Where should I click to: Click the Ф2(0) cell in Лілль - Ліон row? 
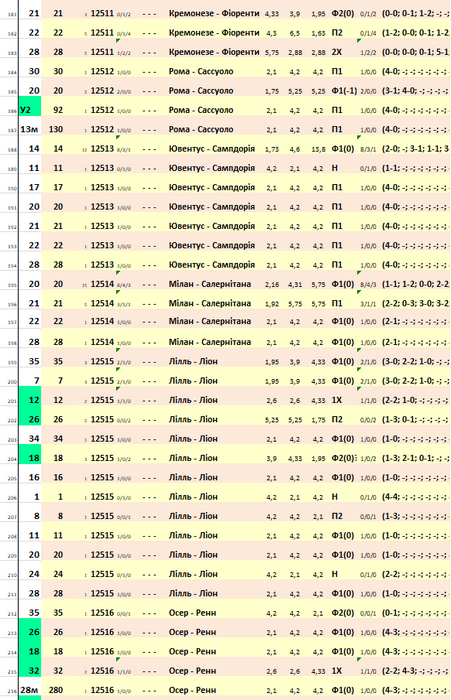[x=342, y=458]
